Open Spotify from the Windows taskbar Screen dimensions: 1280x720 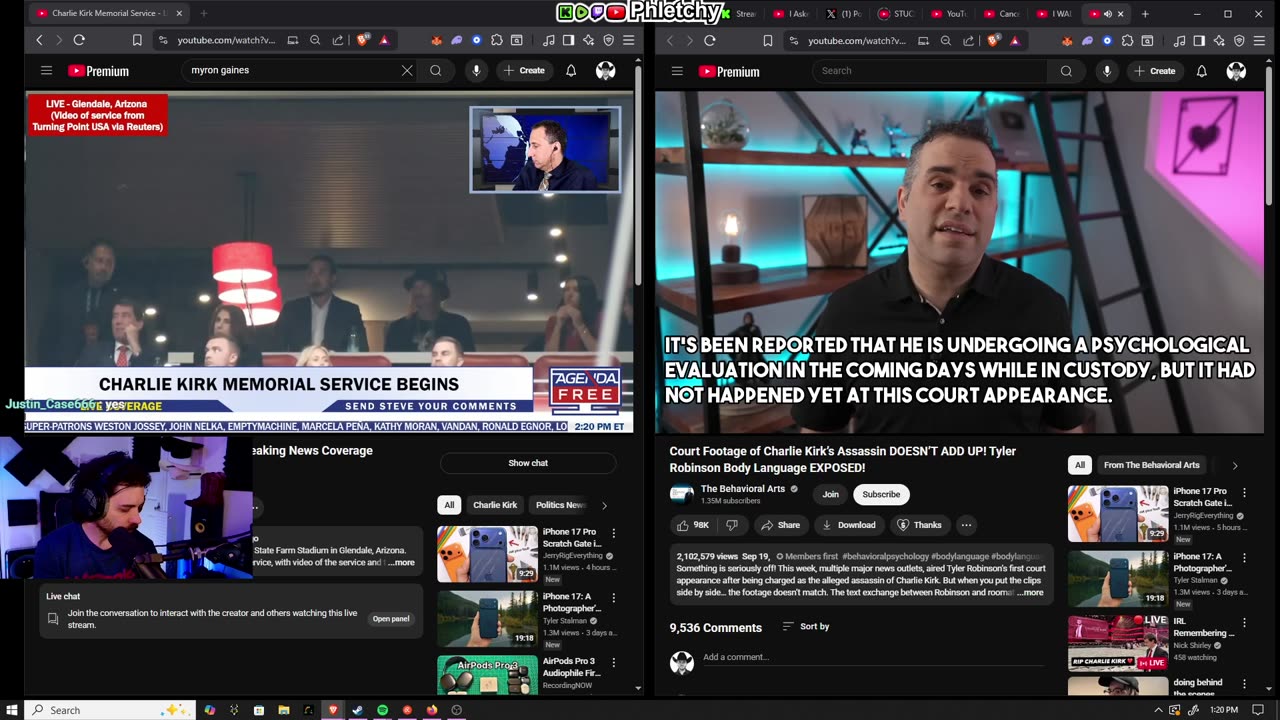click(383, 710)
